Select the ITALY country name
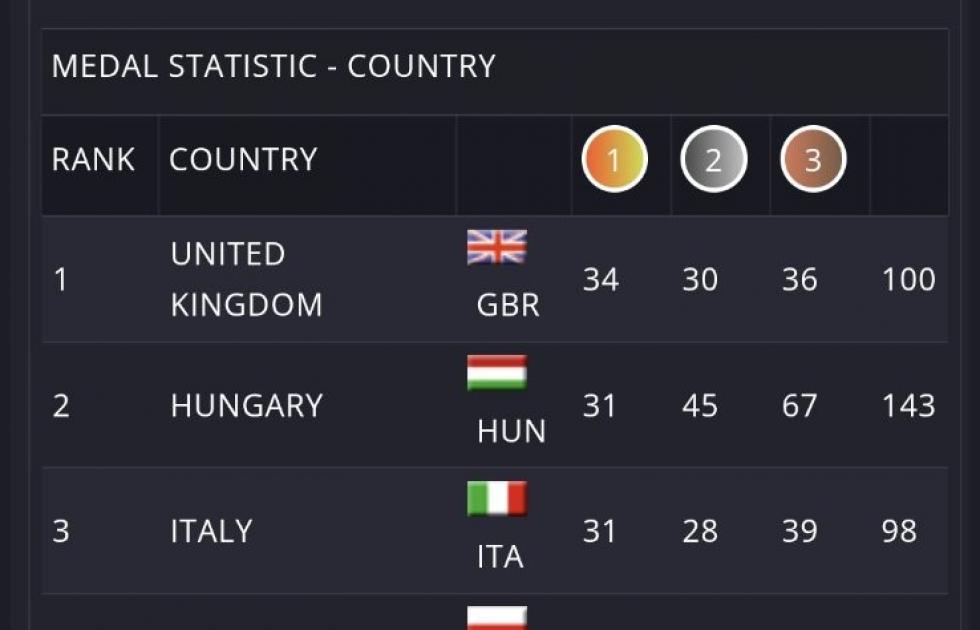The image size is (980, 630). point(211,531)
